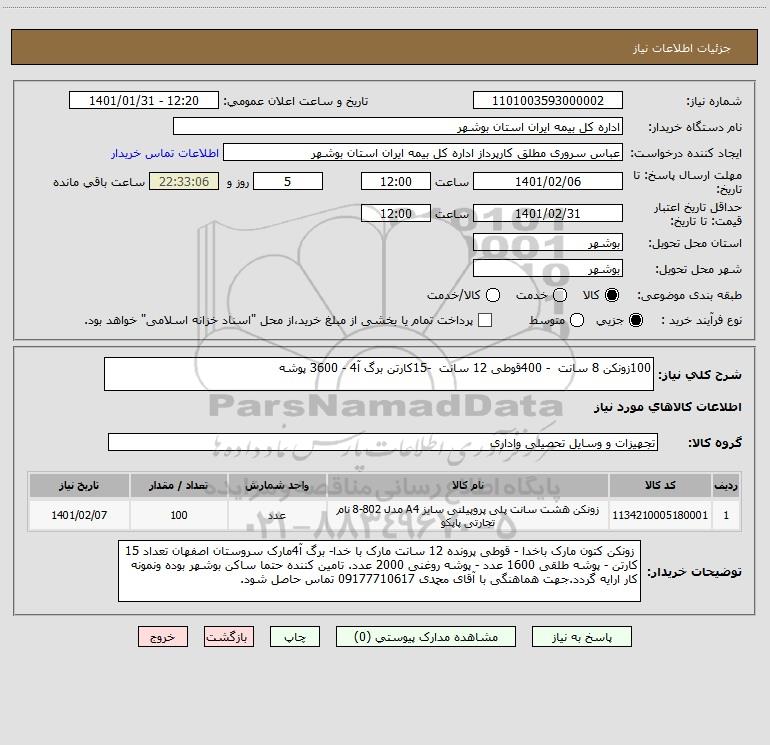
Task: Click the بازگشت back button
Action: coord(229,637)
